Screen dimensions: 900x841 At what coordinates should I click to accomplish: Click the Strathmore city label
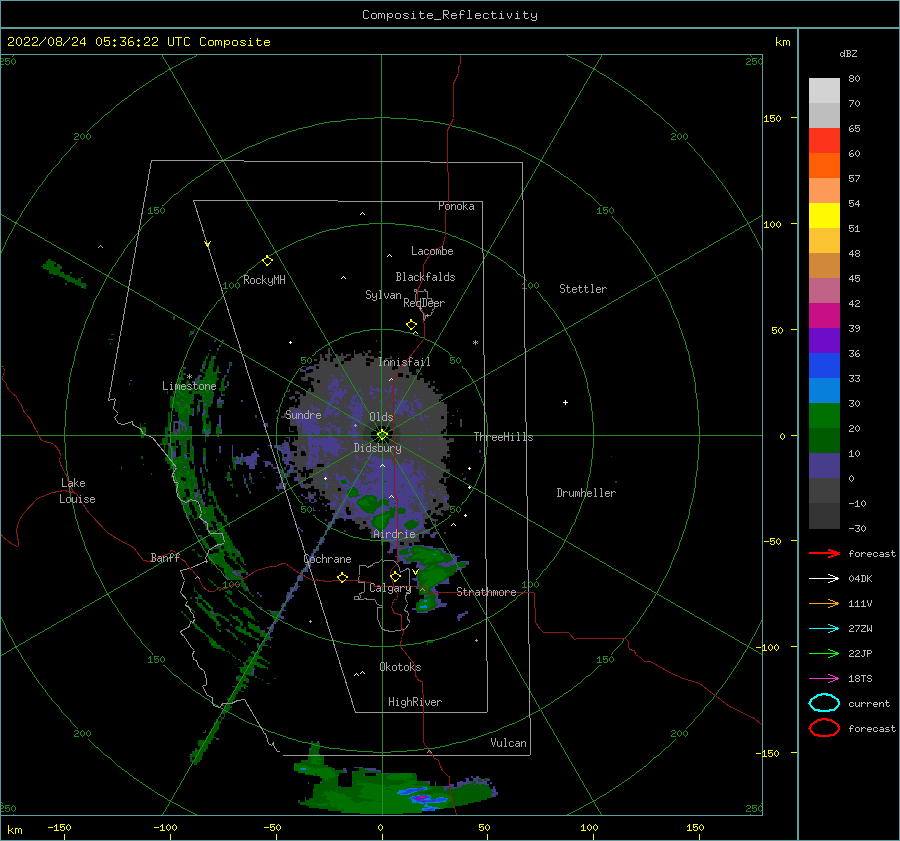pos(486,592)
